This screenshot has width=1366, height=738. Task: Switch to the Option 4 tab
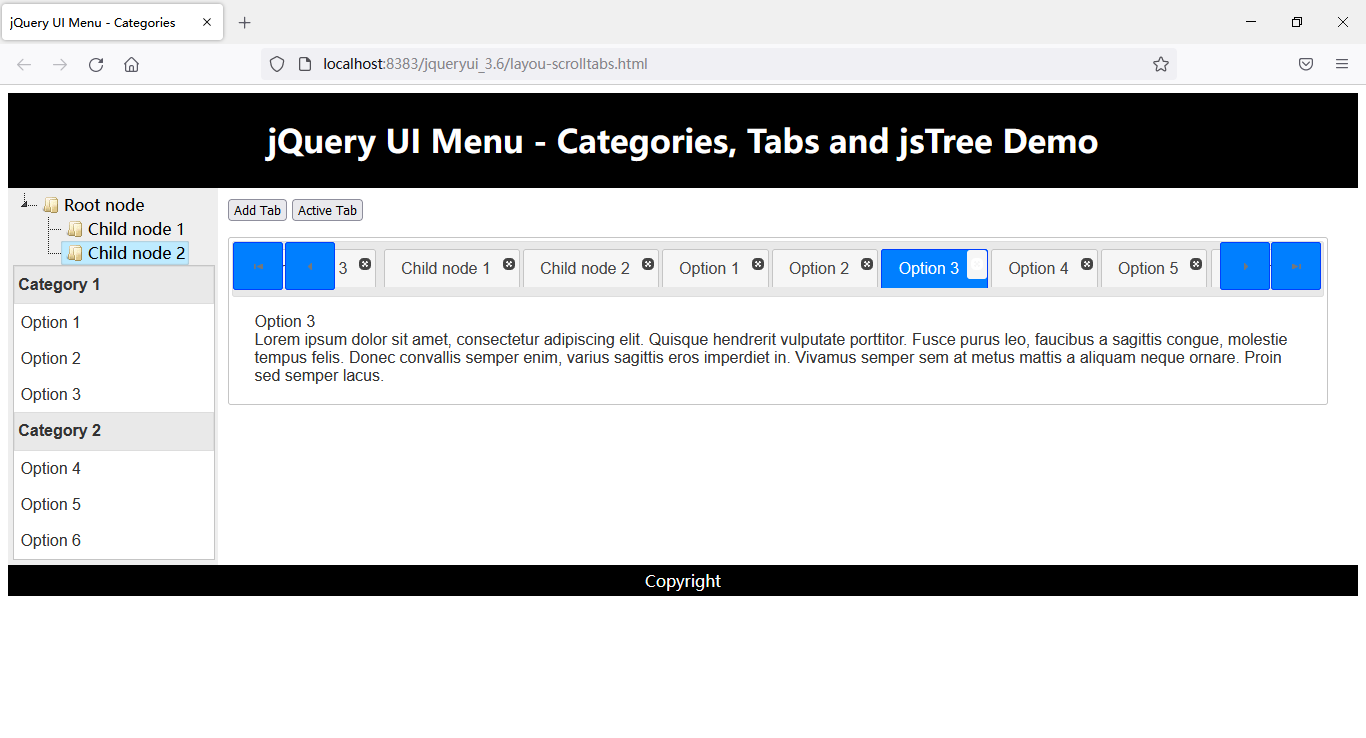click(1037, 268)
